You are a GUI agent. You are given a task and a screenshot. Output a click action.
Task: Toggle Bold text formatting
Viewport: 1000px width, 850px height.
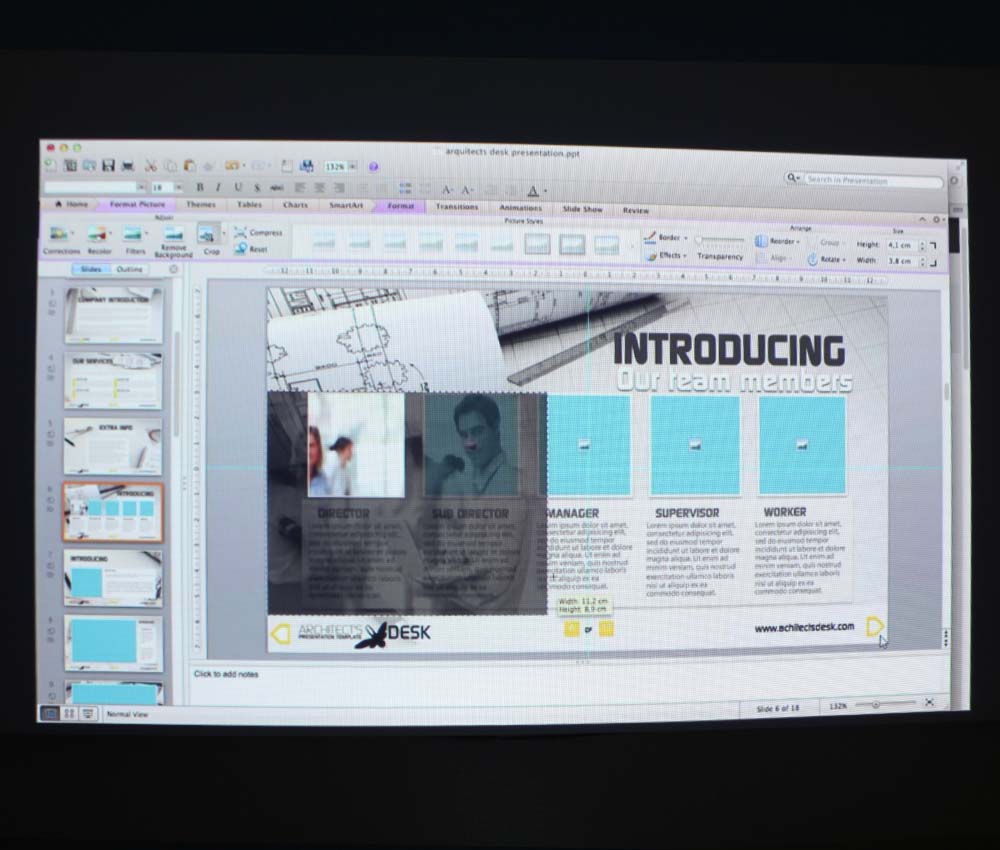200,187
